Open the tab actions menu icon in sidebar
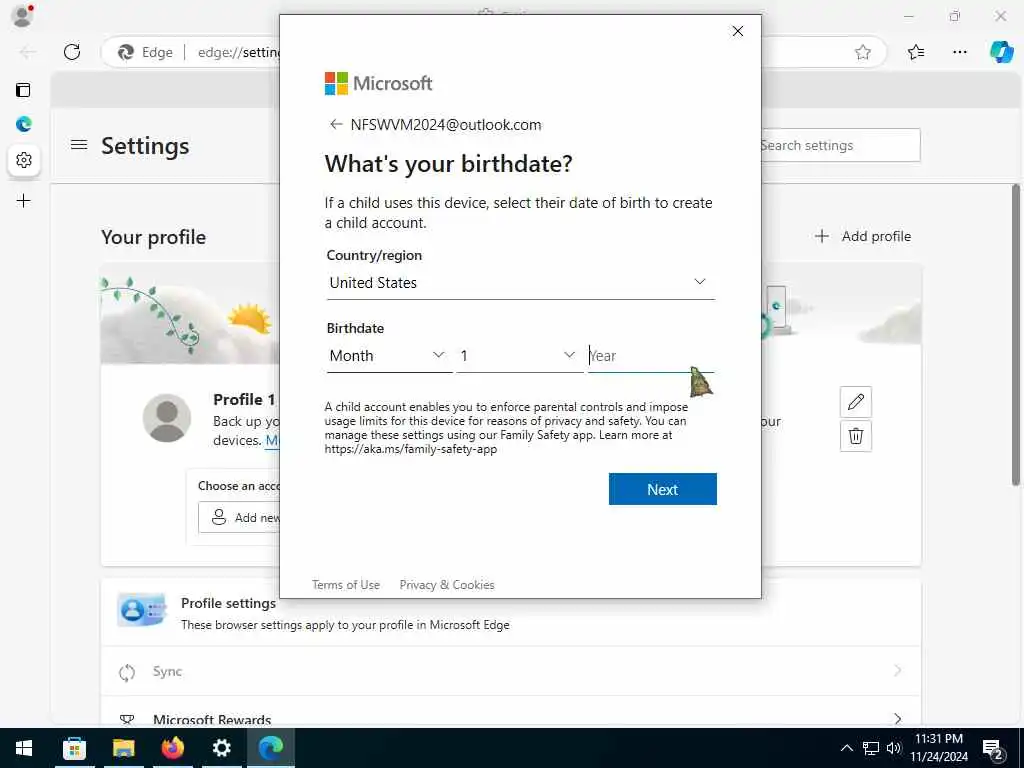The height and width of the screenshot is (768, 1024). 24,90
